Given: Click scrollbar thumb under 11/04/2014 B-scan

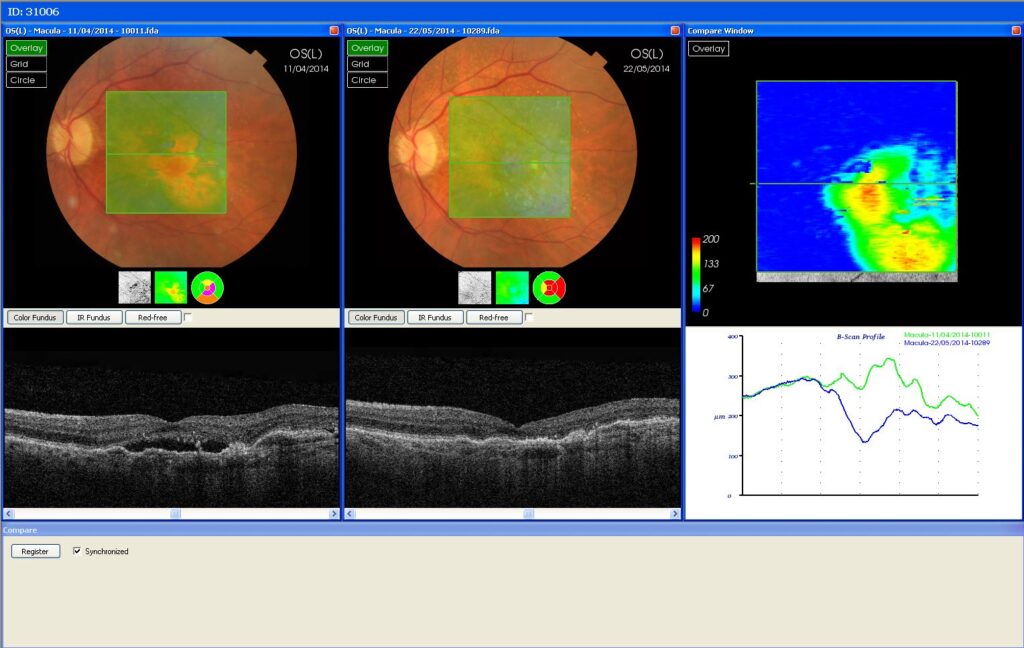Looking at the screenshot, I should coord(175,514).
